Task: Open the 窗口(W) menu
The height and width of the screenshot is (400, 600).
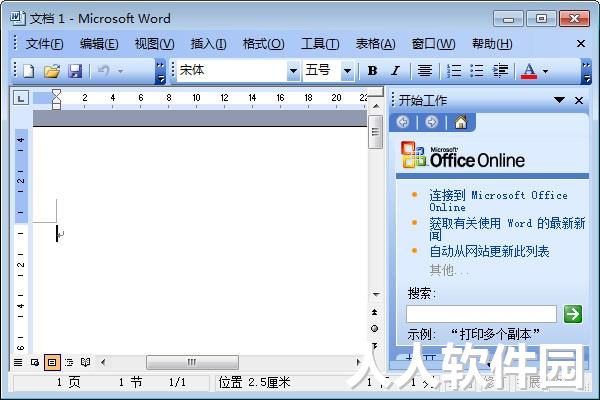Action: (433, 44)
